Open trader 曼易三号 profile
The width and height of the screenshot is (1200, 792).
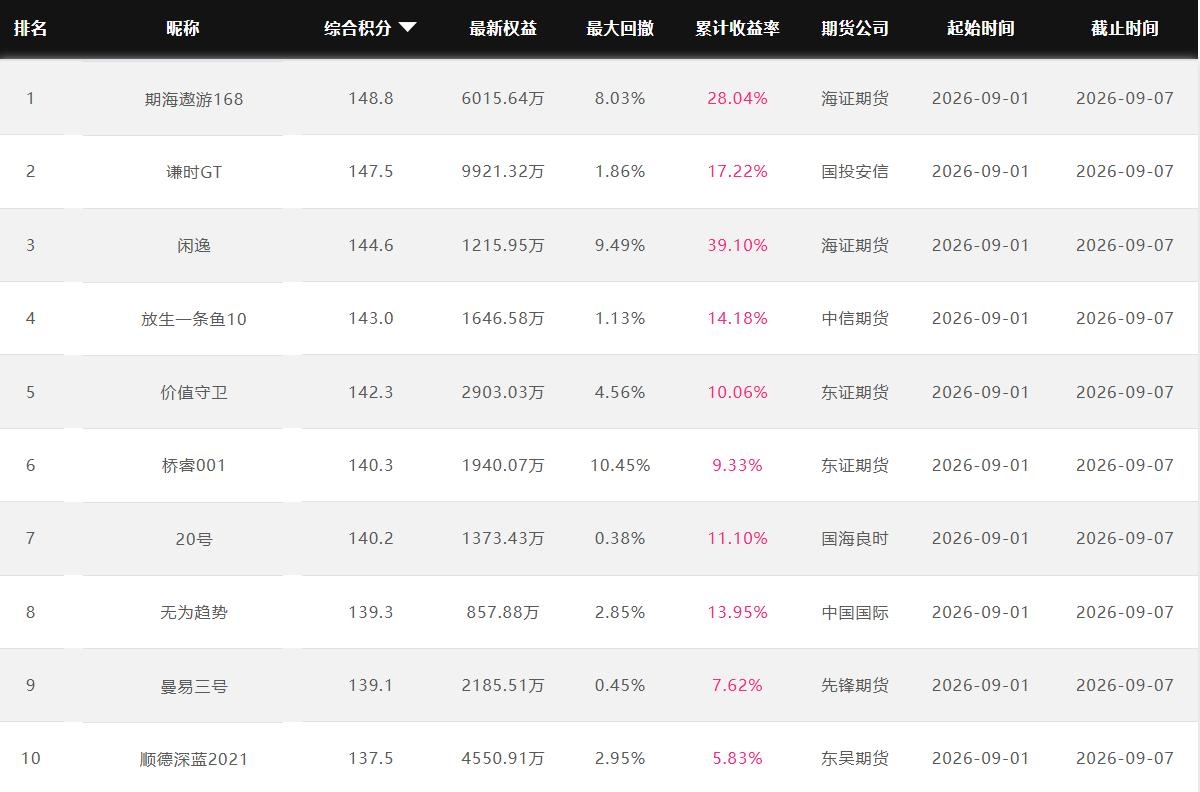coord(194,686)
